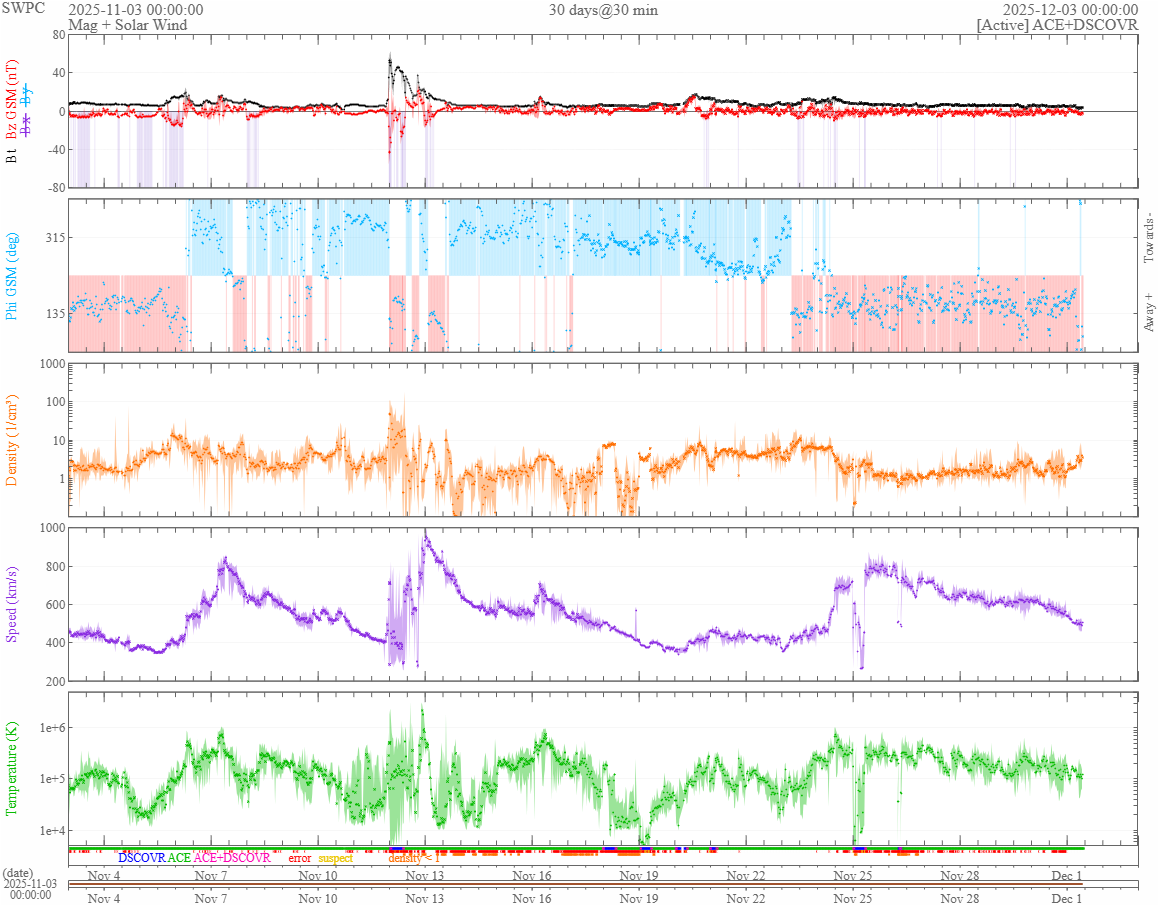Click the end time '2025-12-03 00:00:00'
Screen dimensions: 1158x905
(1070, 10)
